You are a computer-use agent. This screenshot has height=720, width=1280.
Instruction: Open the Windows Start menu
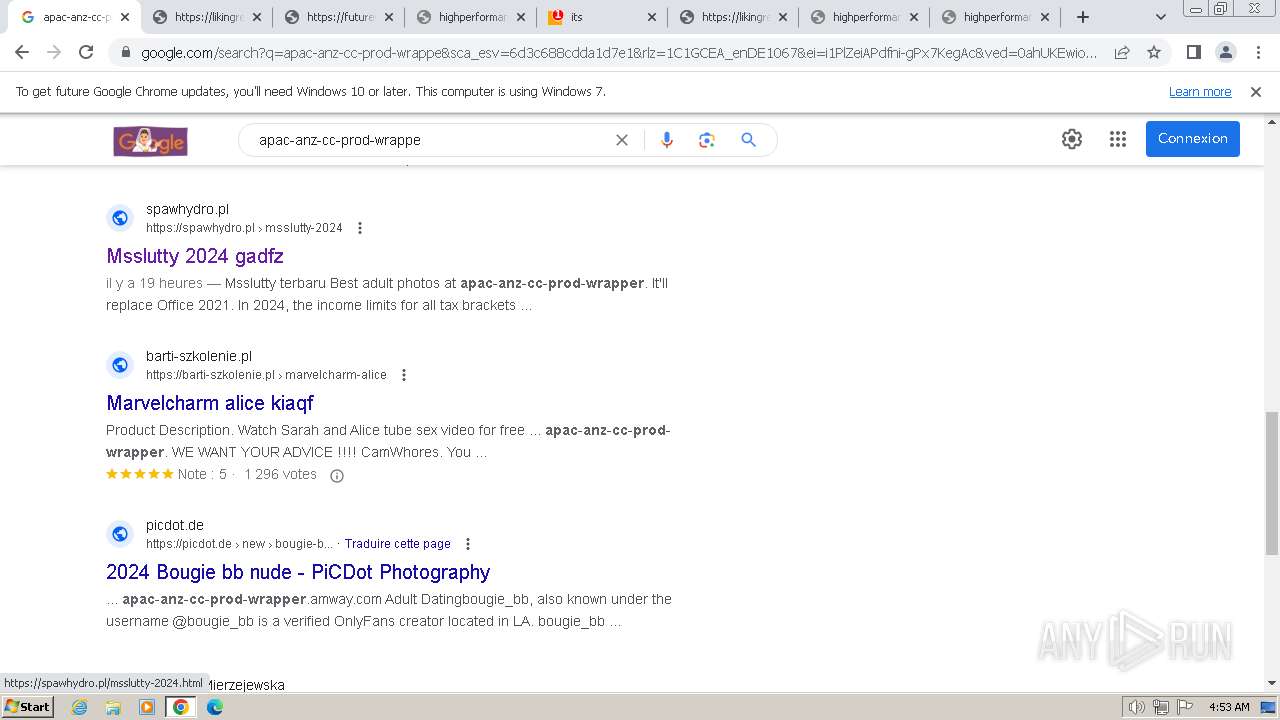click(27, 707)
